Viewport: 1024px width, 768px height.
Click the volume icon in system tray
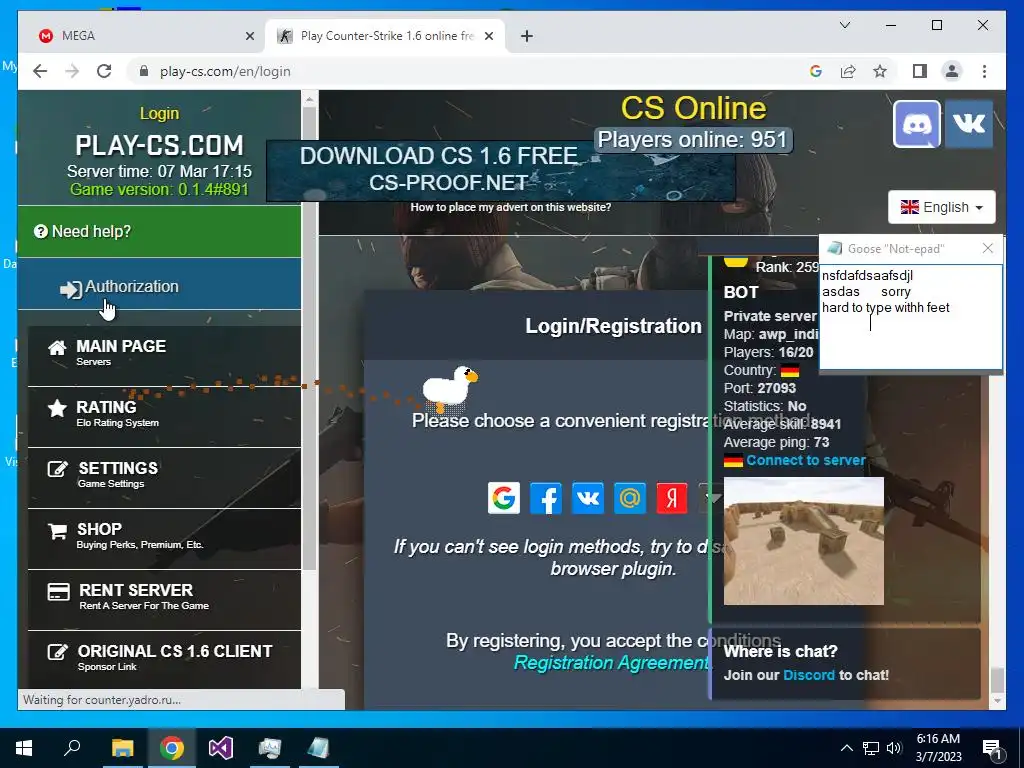(894, 748)
